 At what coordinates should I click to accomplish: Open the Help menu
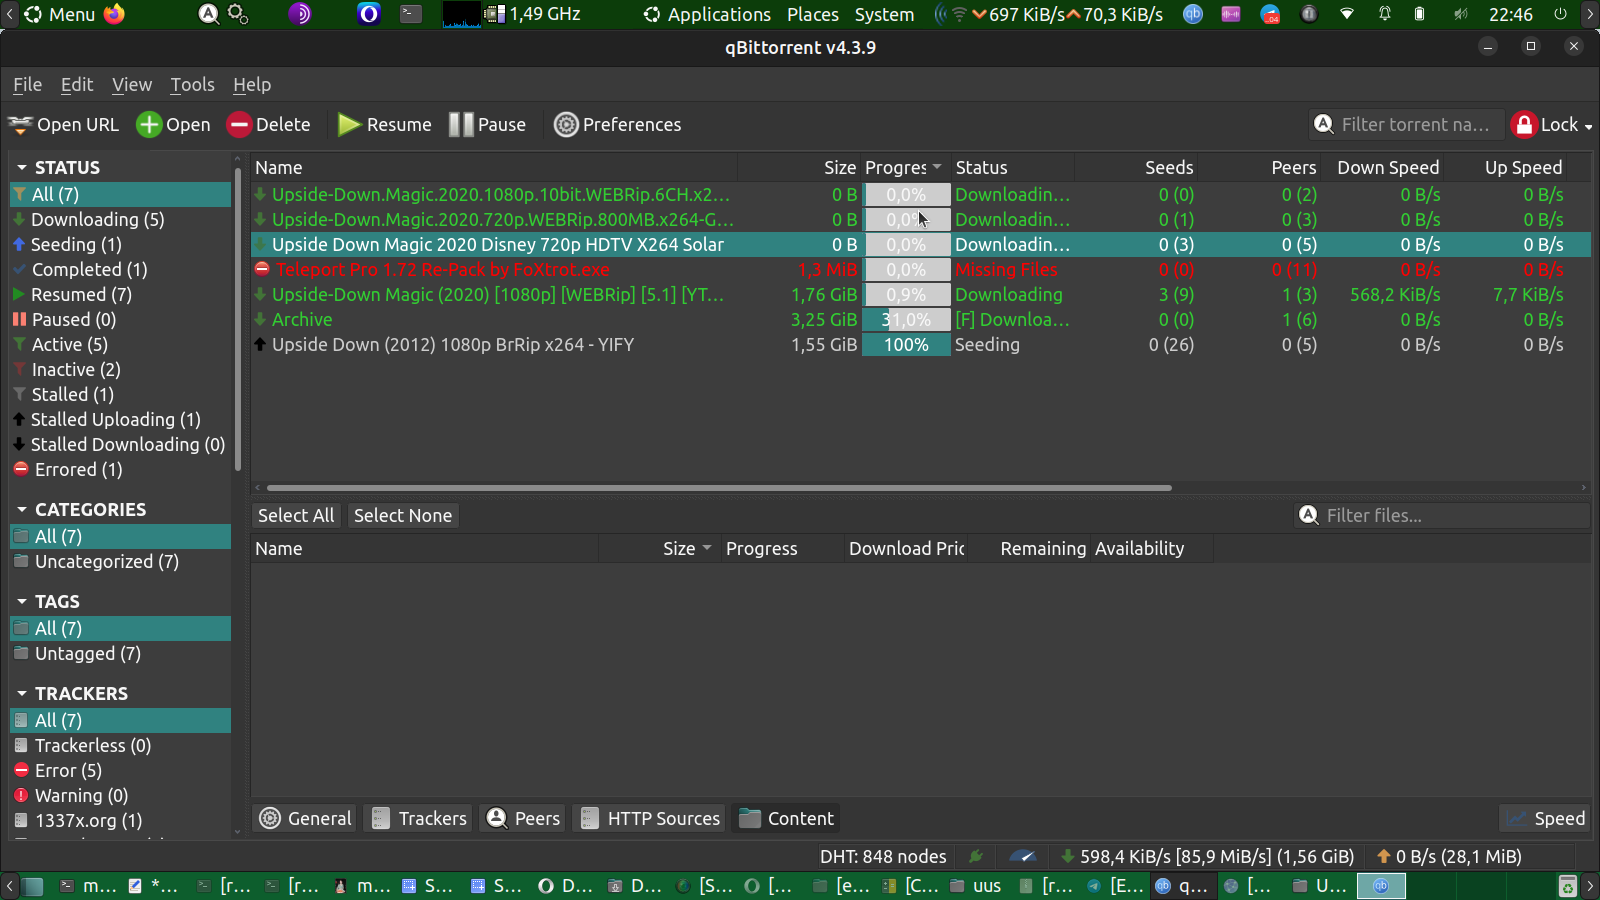click(x=252, y=85)
